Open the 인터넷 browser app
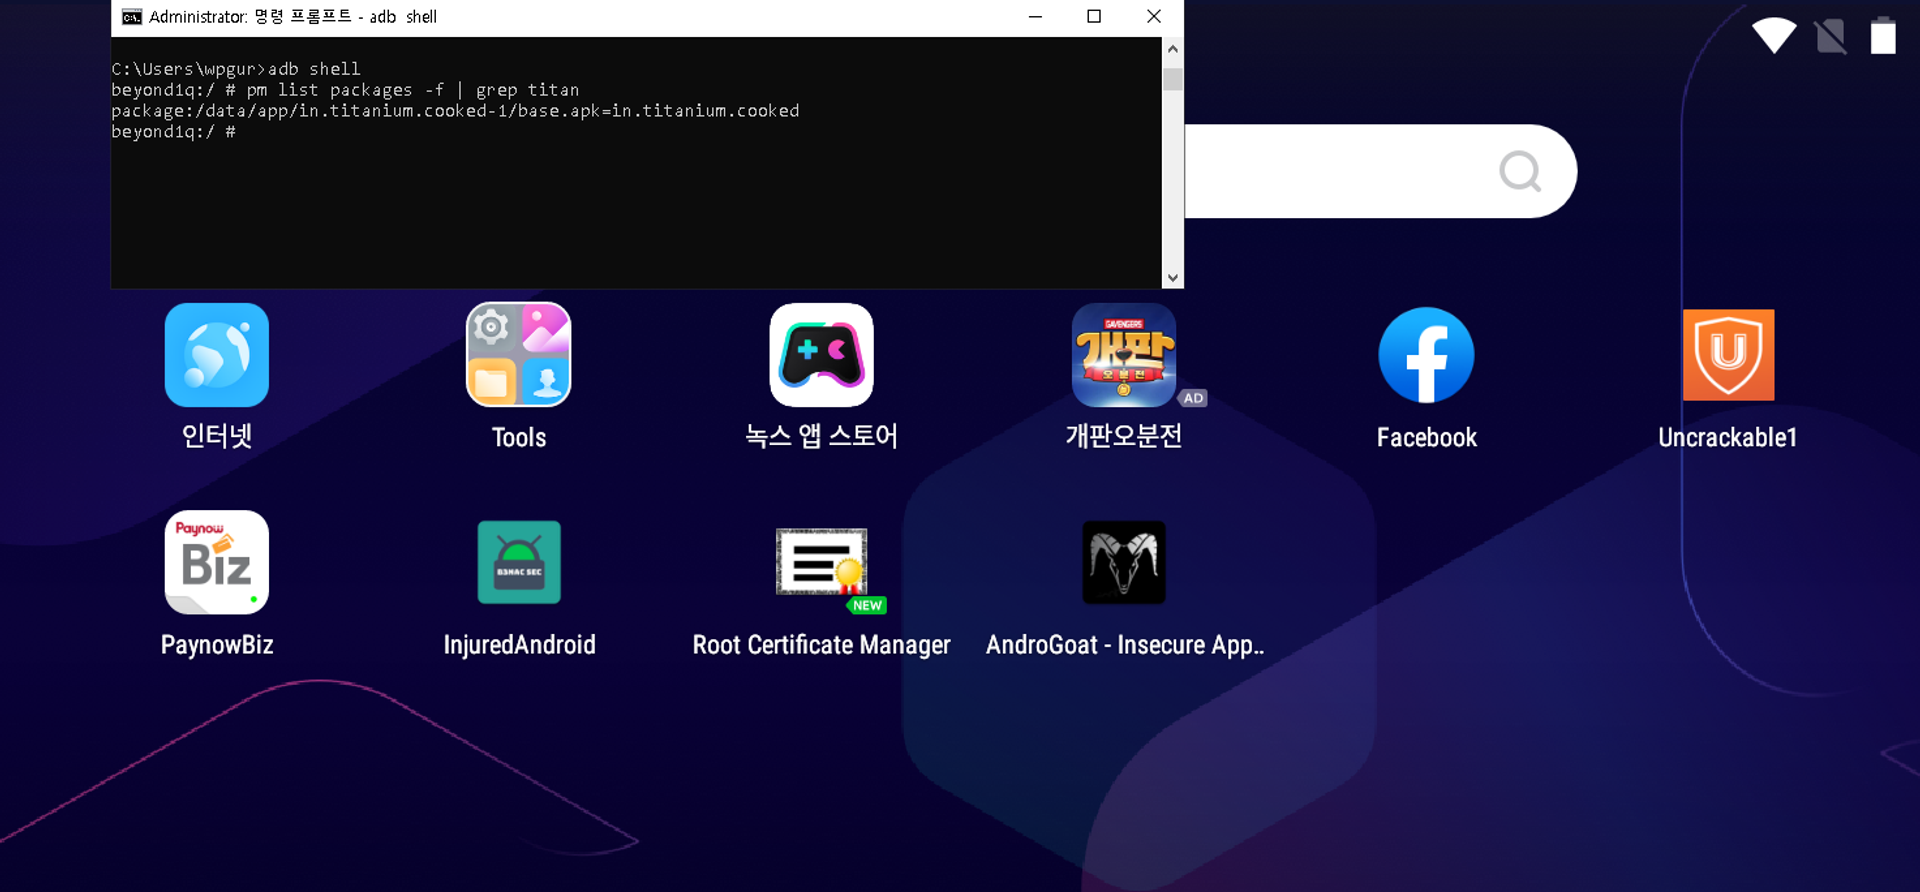Screen dimensions: 1920x892 pyautogui.click(x=217, y=355)
